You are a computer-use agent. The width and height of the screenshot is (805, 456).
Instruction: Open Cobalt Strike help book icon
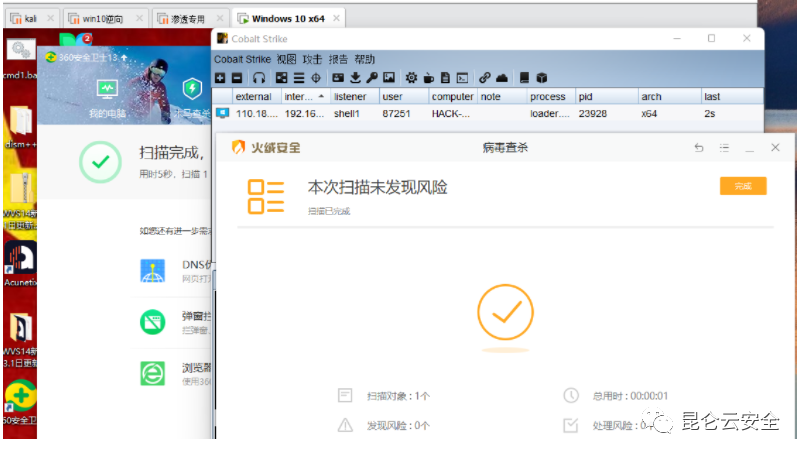pyautogui.click(x=524, y=78)
